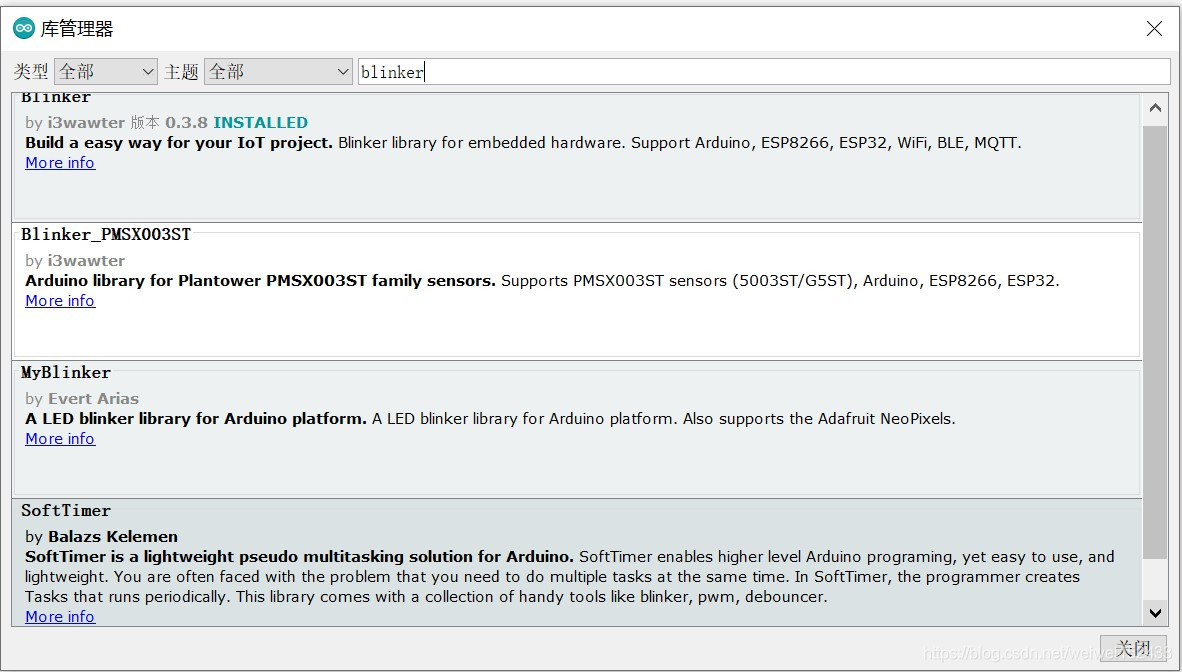1182x672 pixels.
Task: Open More info link for SoftTimer
Action: [x=60, y=617]
